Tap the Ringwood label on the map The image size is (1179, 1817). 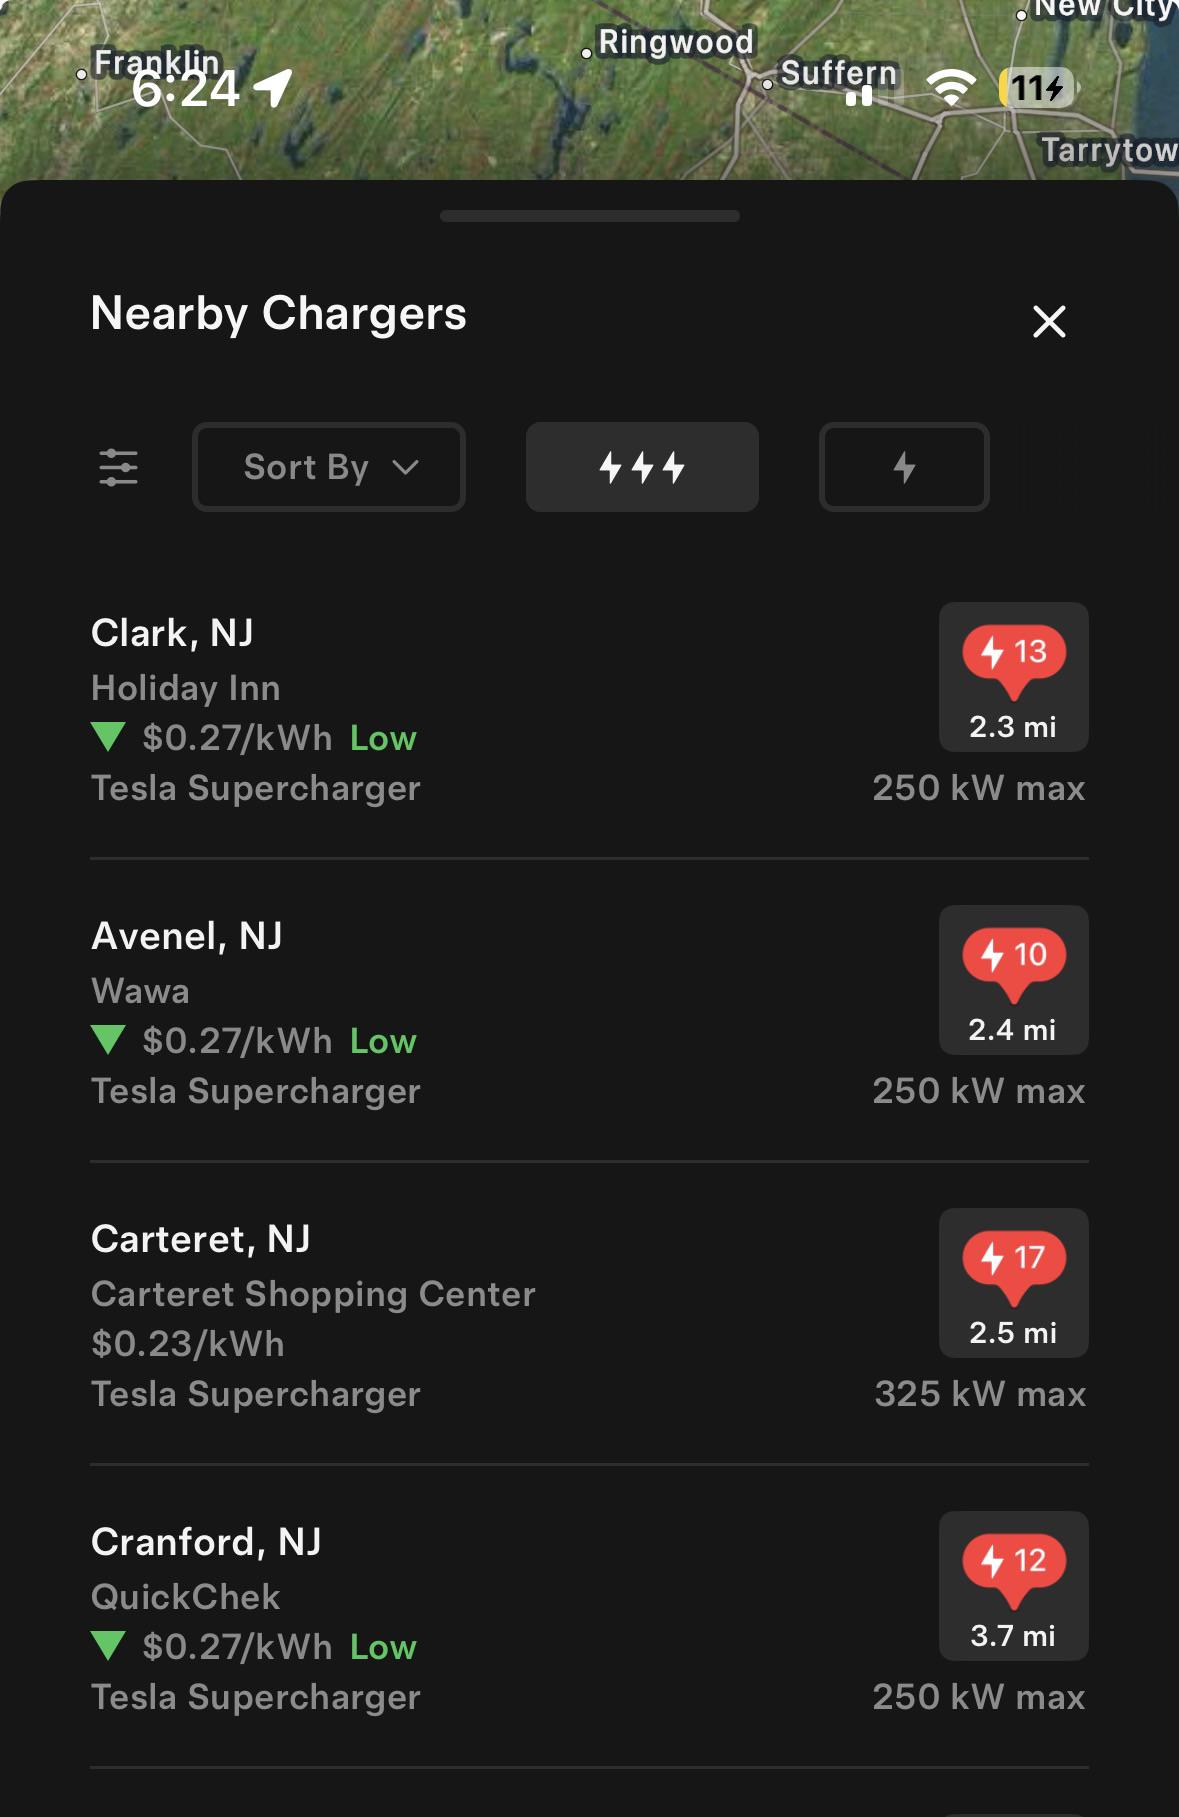coord(675,42)
